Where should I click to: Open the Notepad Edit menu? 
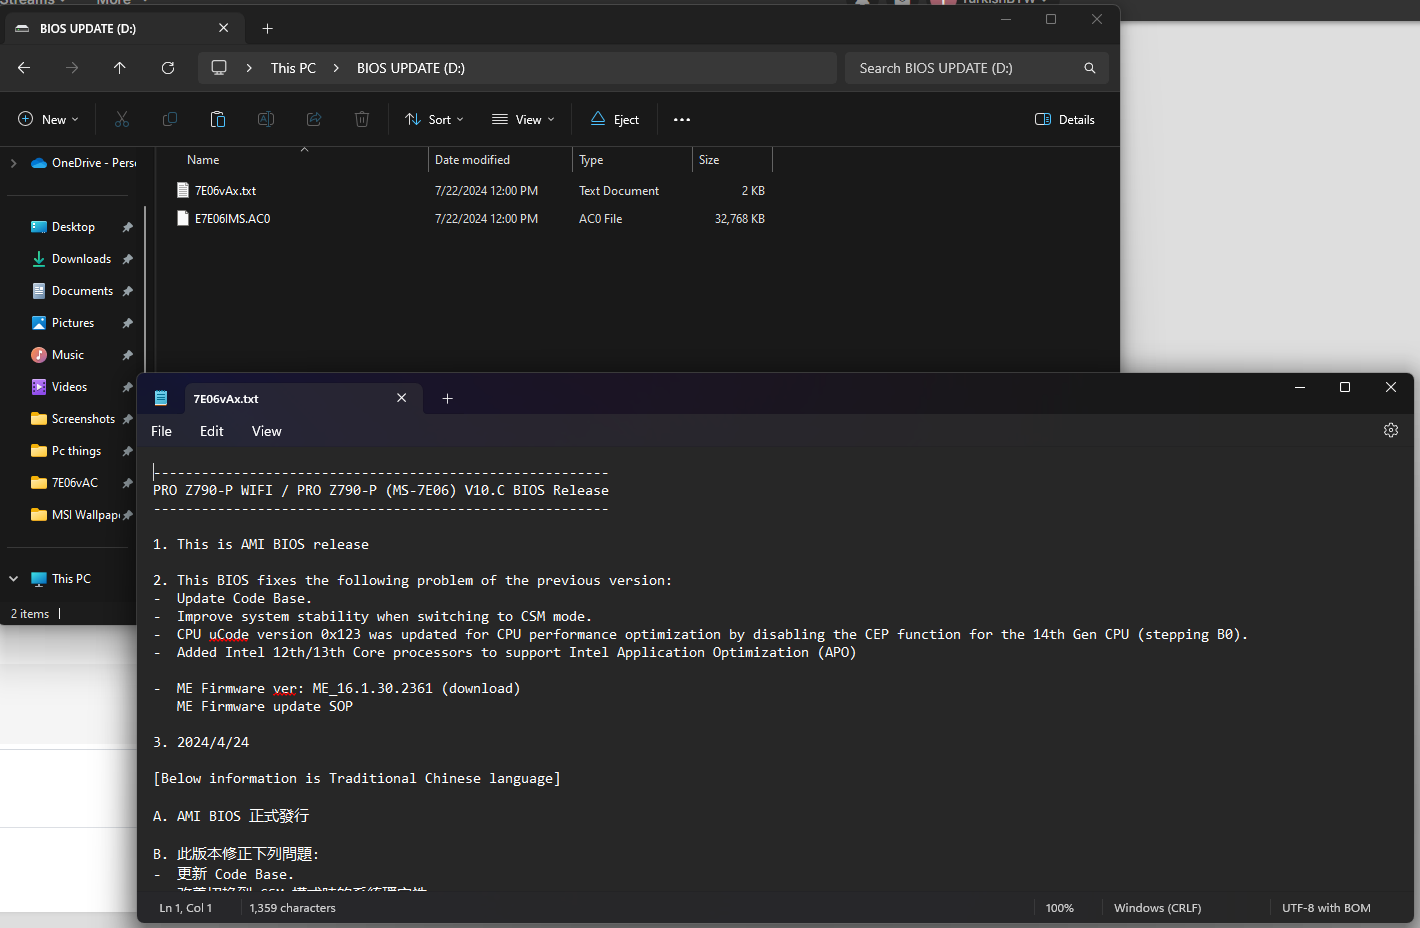212,431
